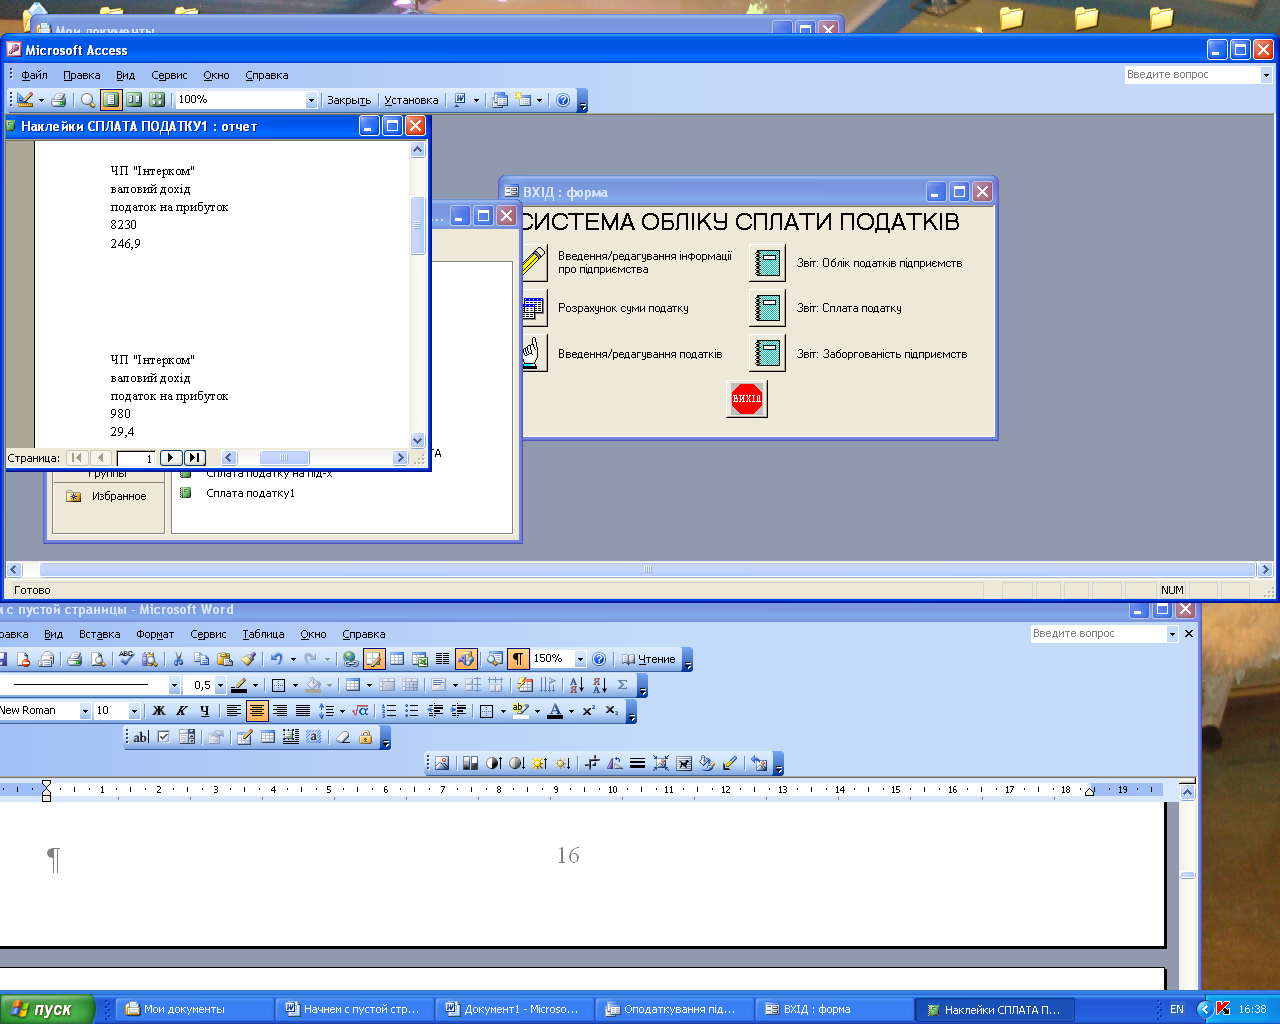
Task: Open Формат menu in Word
Action: tap(155, 634)
